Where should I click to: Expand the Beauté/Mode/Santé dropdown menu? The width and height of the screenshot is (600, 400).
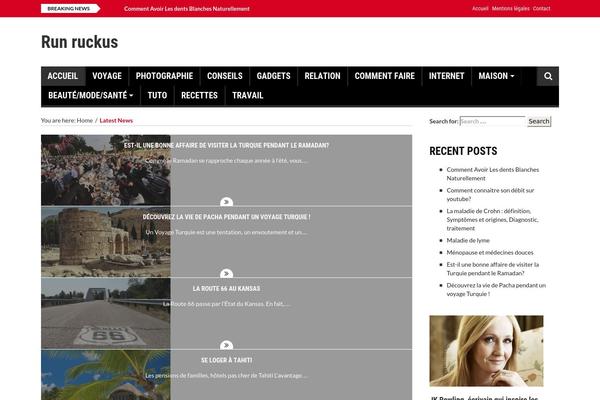[x=91, y=95]
